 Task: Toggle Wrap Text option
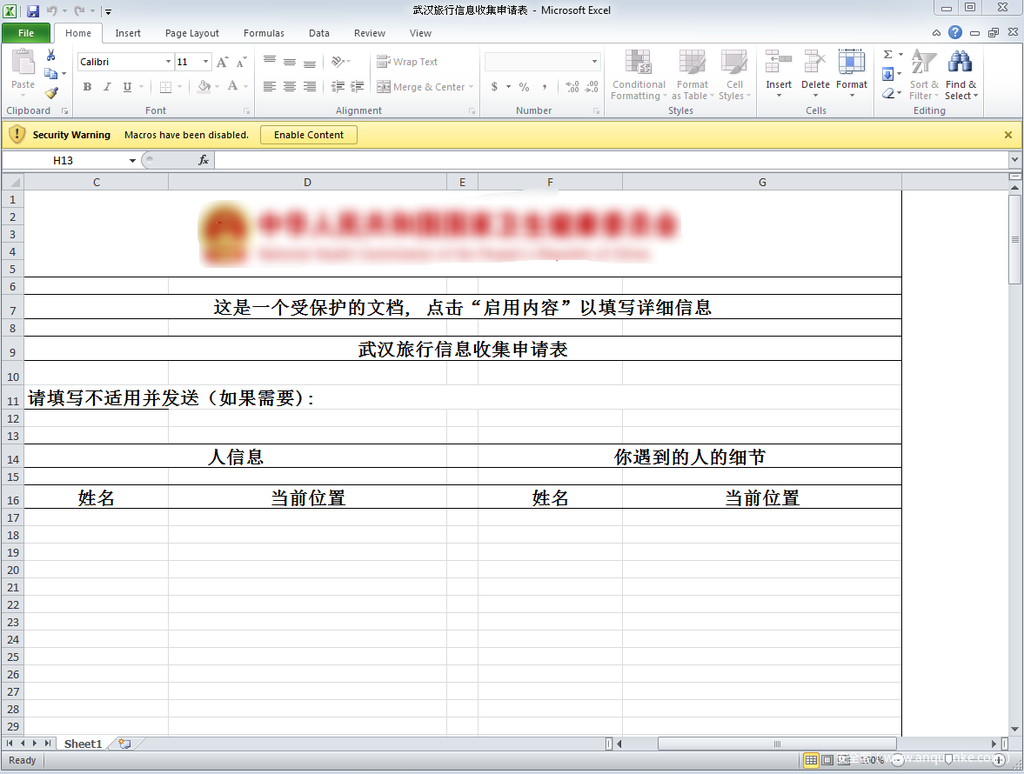(408, 62)
